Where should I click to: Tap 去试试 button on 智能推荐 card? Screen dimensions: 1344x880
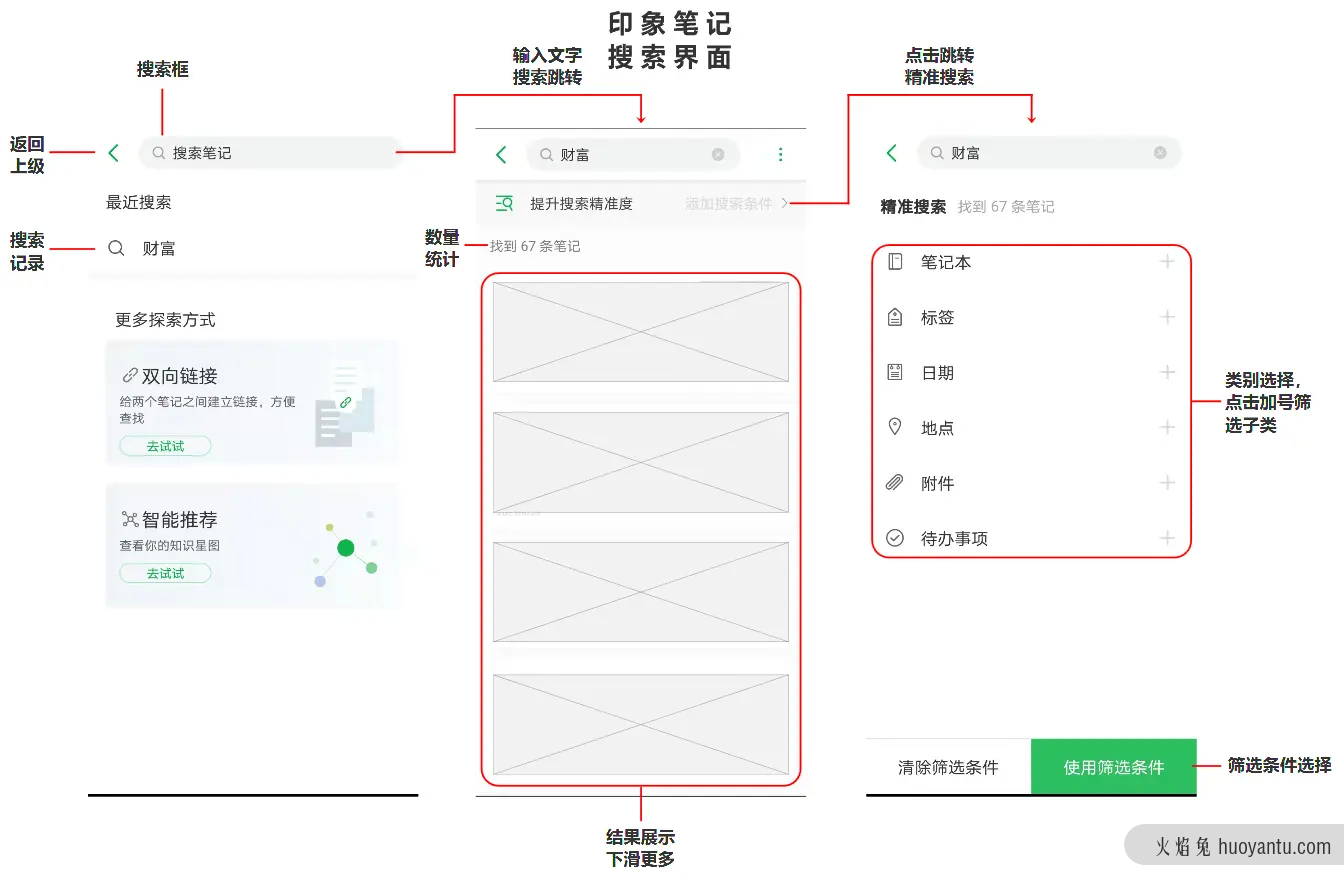pos(165,573)
